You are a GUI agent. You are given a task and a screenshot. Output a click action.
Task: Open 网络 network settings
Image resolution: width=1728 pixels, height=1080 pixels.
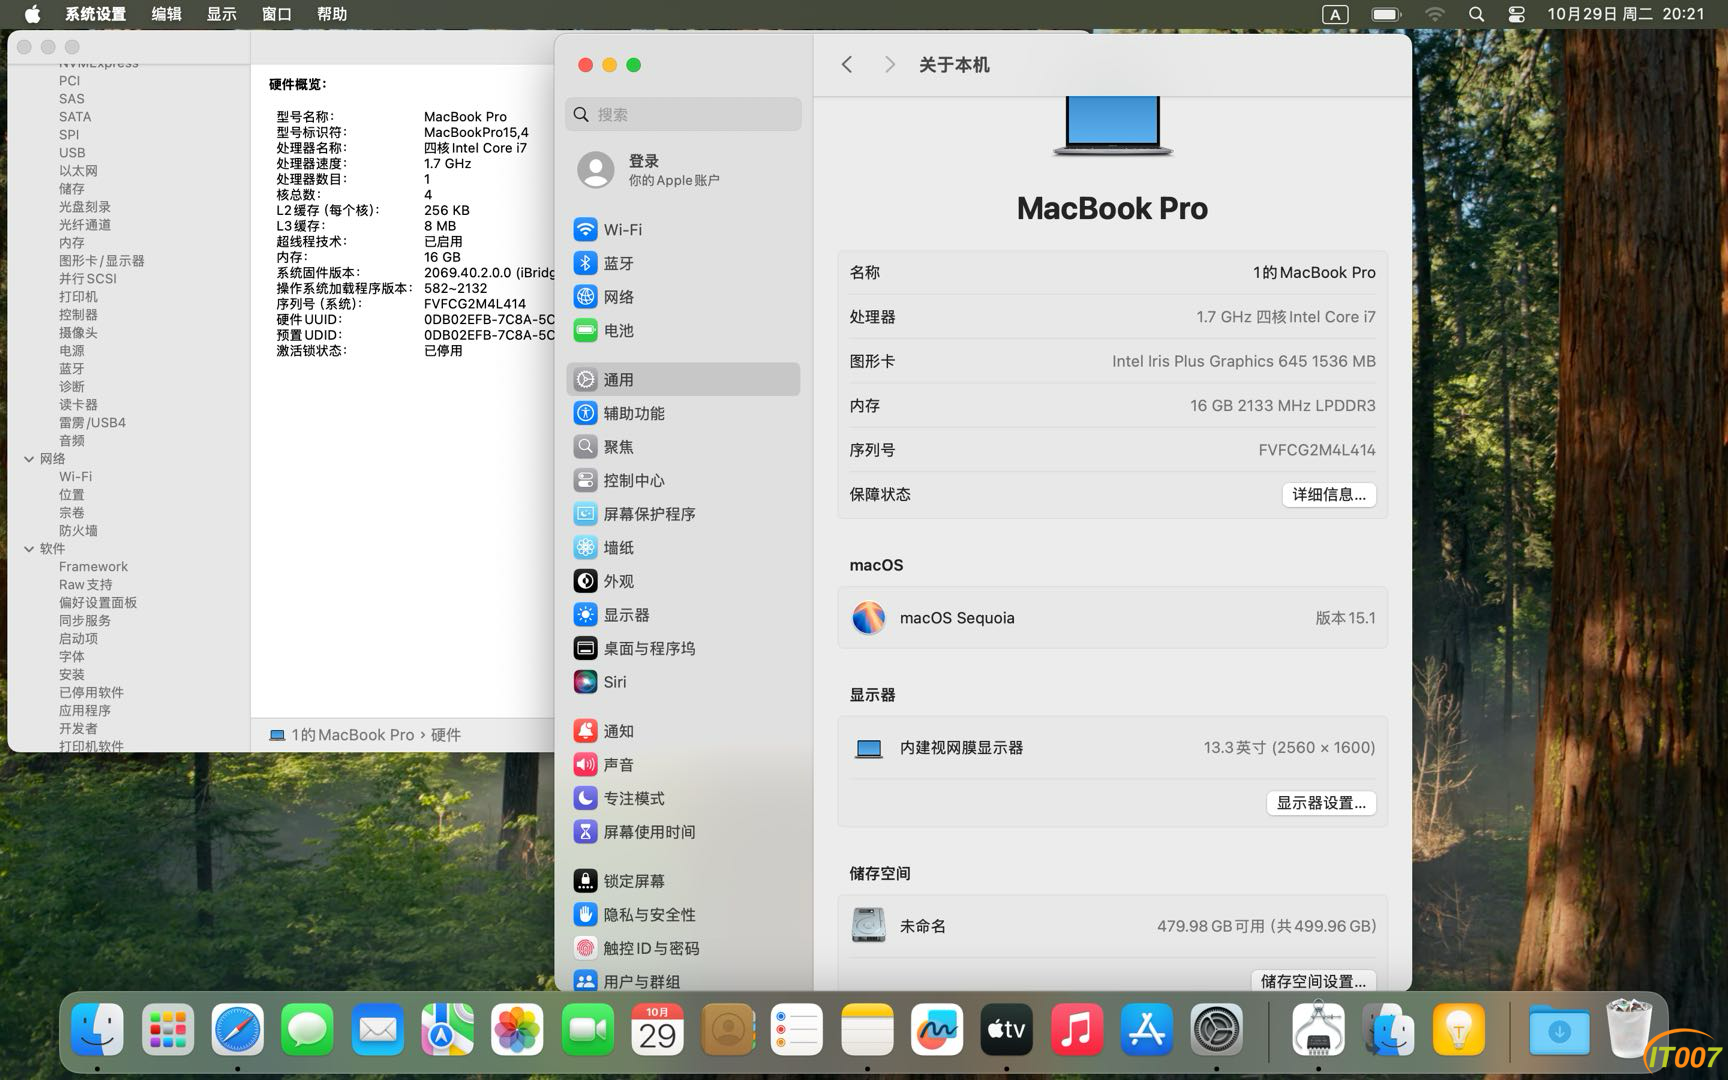point(683,297)
